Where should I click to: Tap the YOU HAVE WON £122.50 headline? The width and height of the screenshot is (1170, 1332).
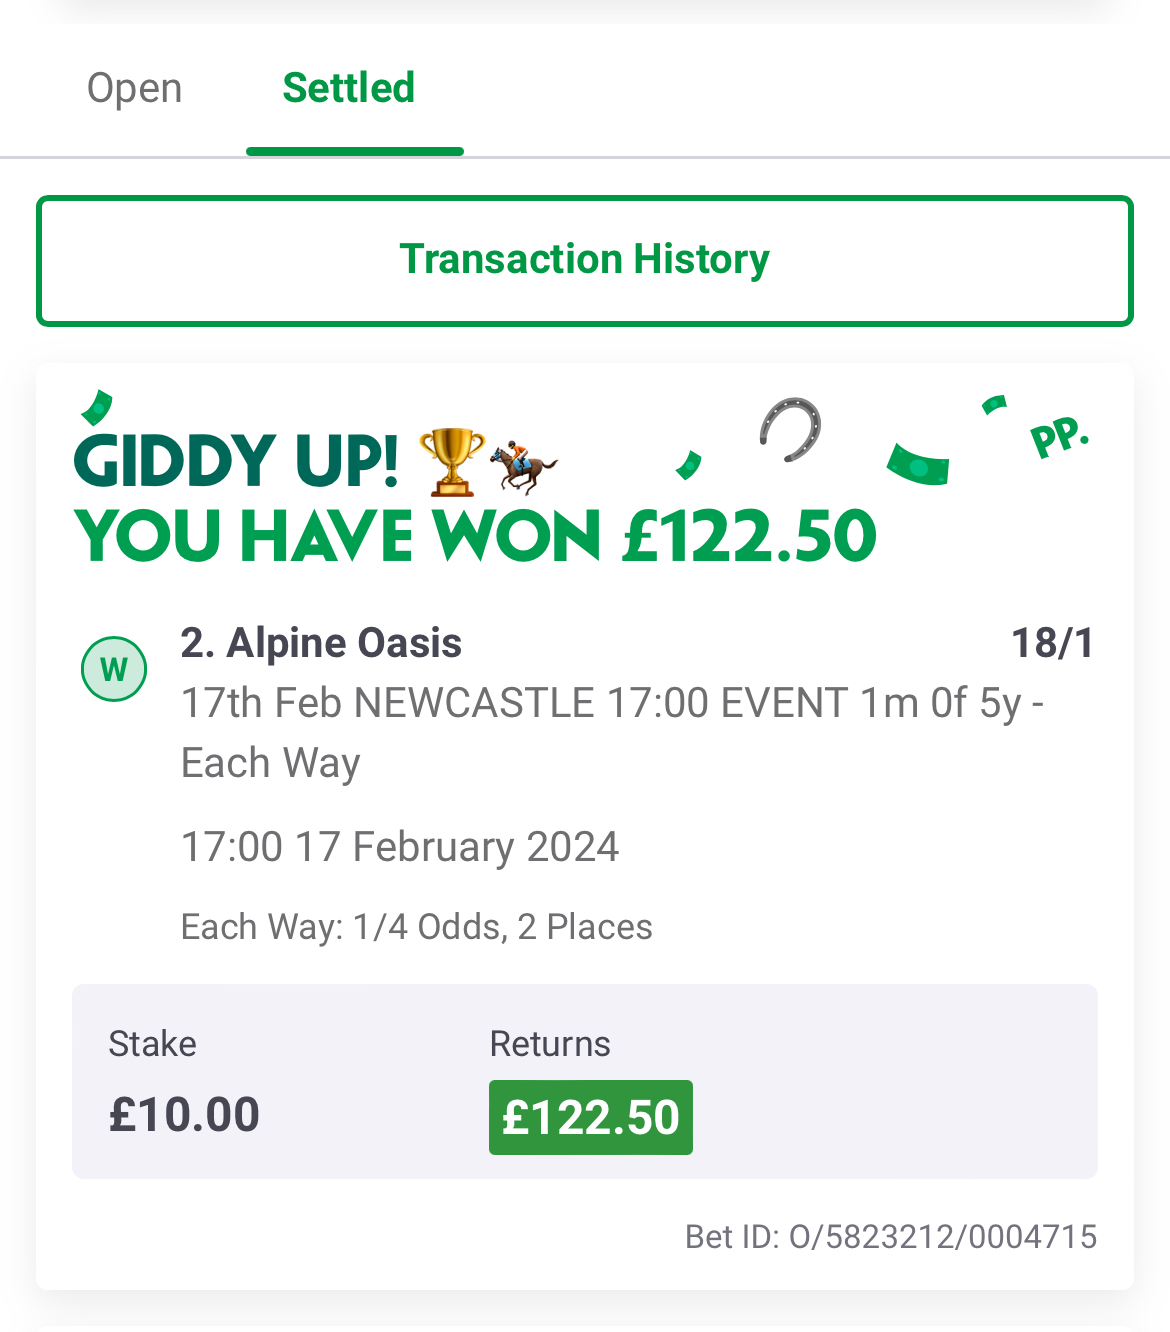click(x=476, y=536)
